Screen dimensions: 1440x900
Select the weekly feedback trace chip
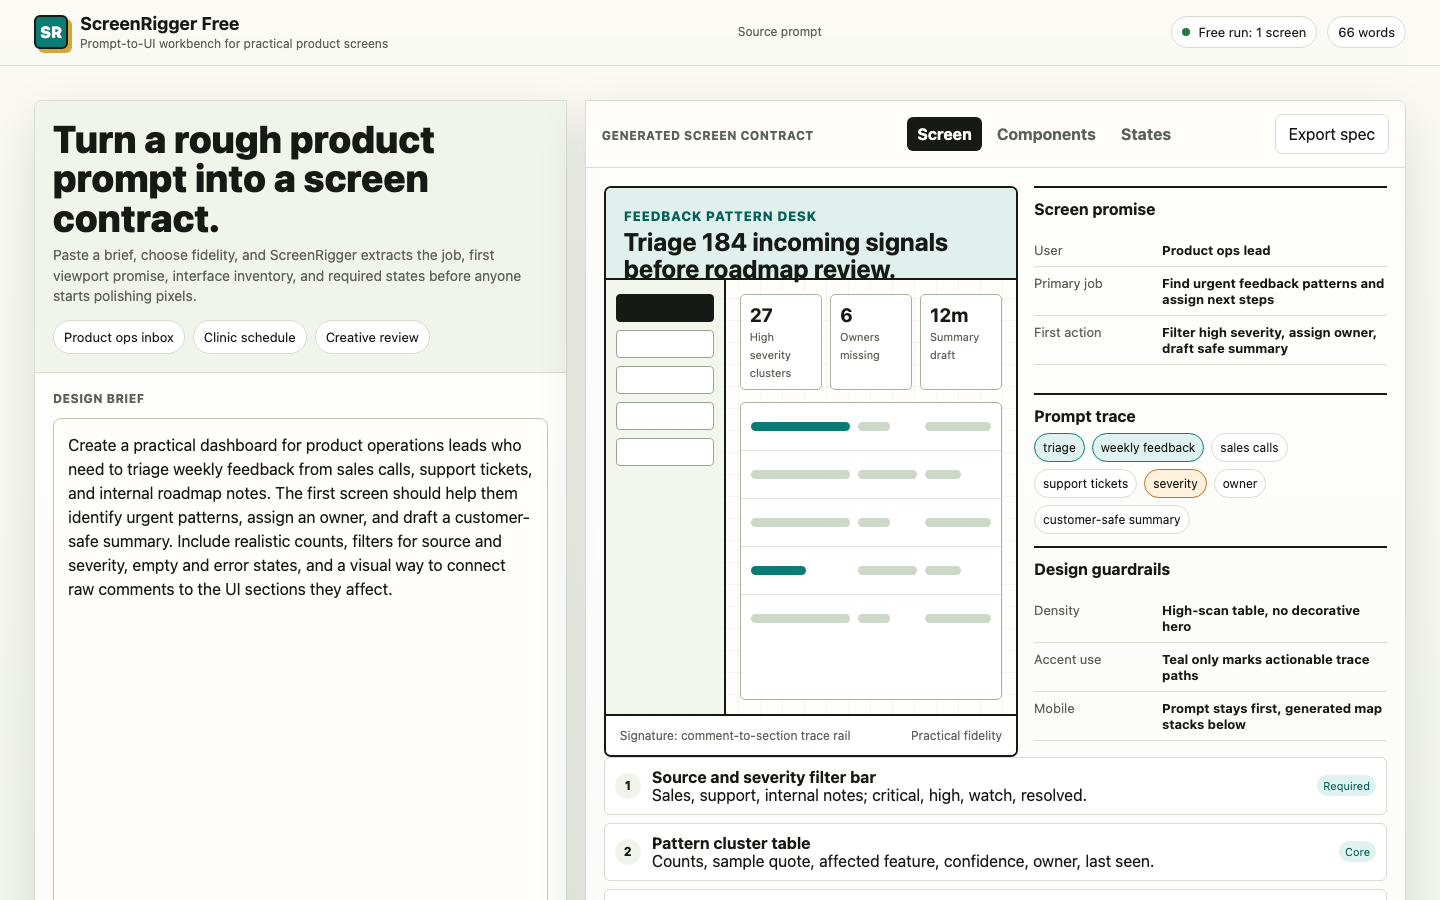coord(1148,448)
